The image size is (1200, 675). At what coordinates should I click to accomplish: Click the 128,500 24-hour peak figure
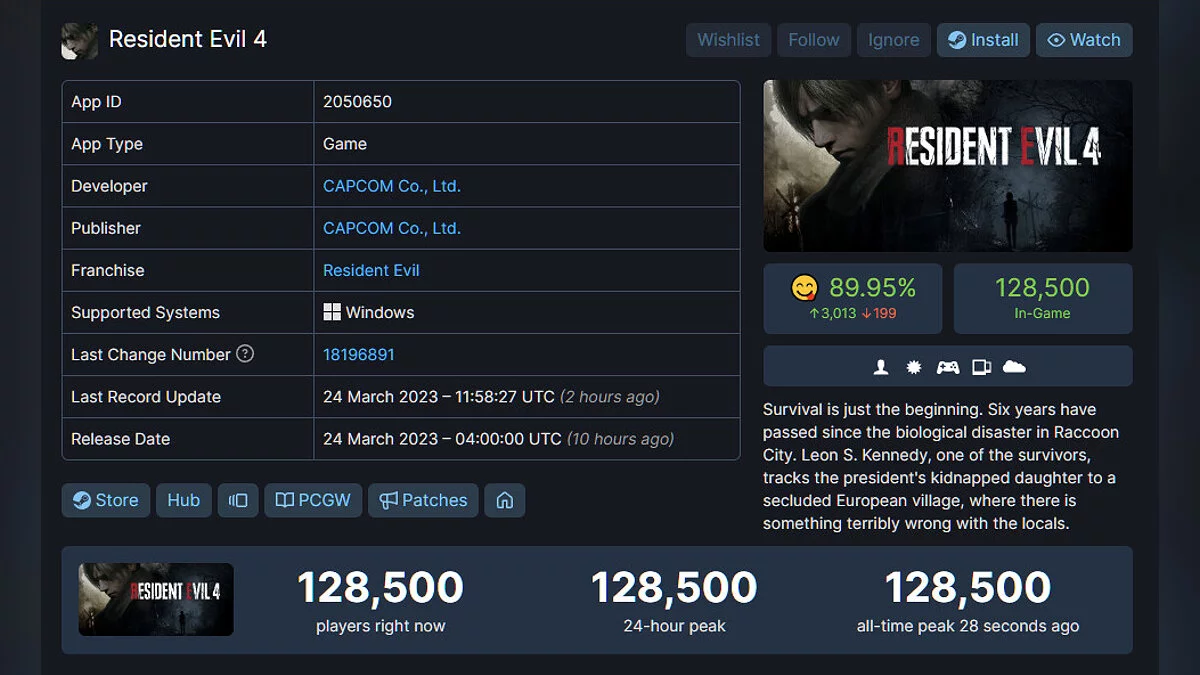pos(674,588)
